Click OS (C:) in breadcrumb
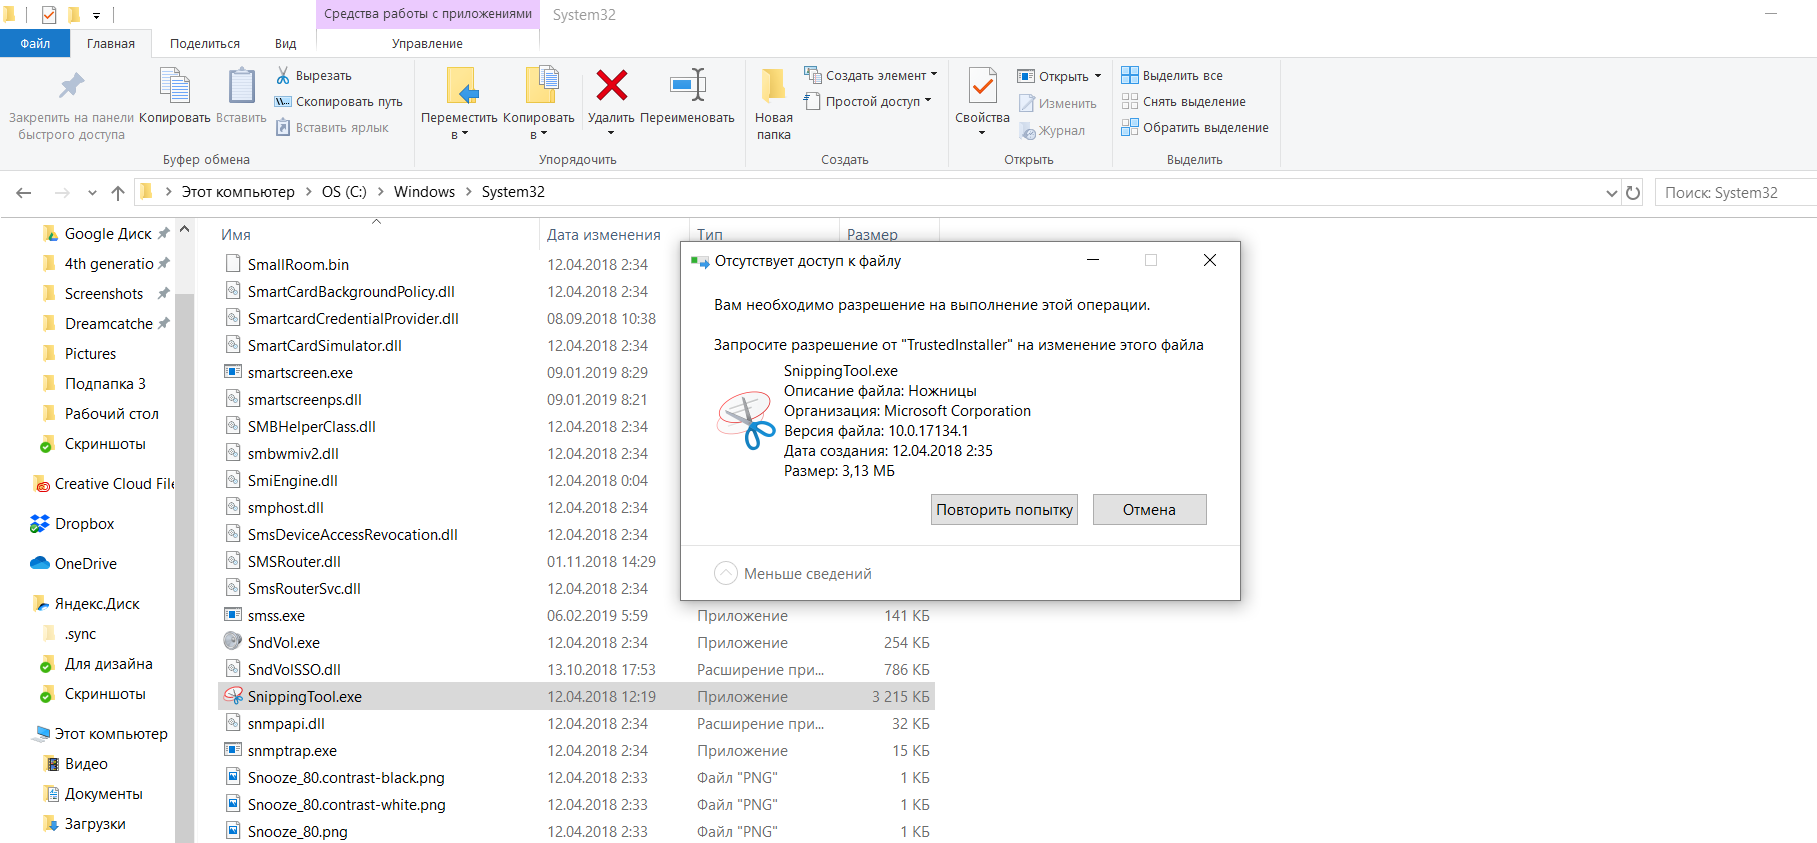This screenshot has width=1817, height=843. pyautogui.click(x=344, y=192)
